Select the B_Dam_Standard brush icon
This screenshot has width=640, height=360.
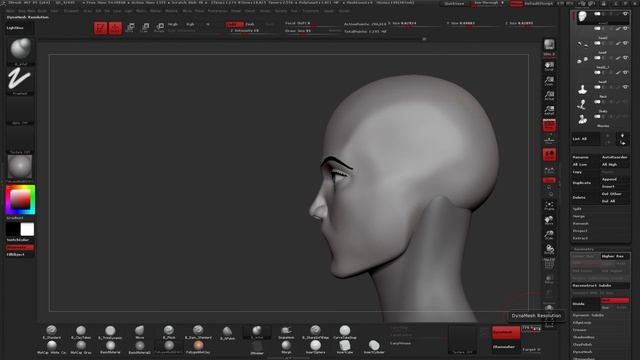tap(198, 331)
